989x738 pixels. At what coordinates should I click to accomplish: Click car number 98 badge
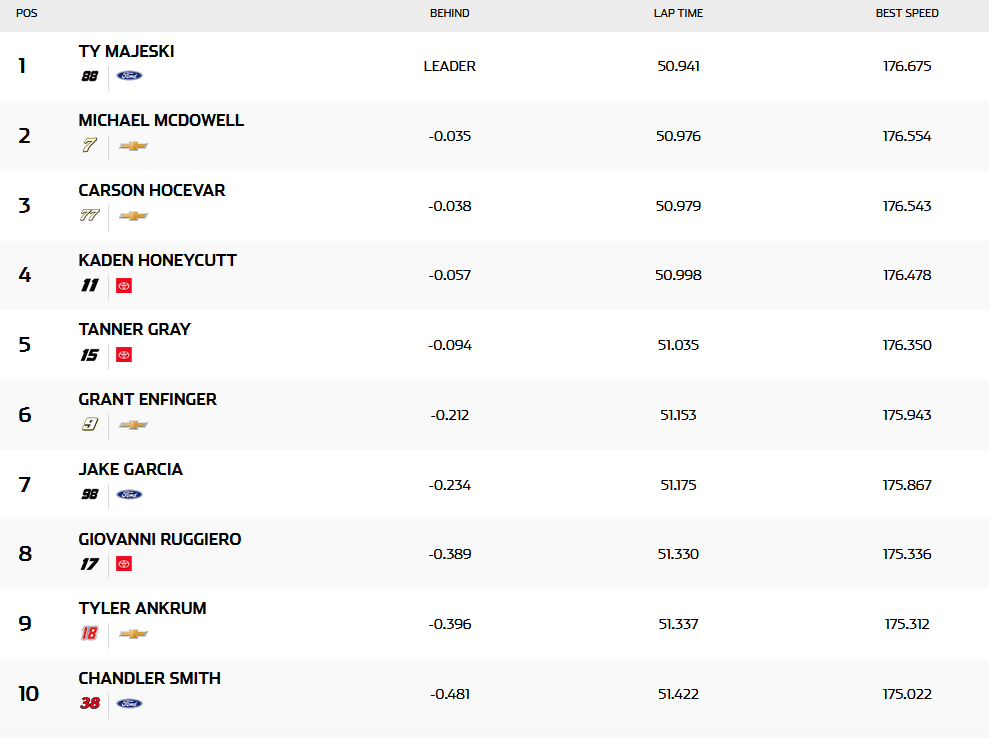(x=90, y=495)
